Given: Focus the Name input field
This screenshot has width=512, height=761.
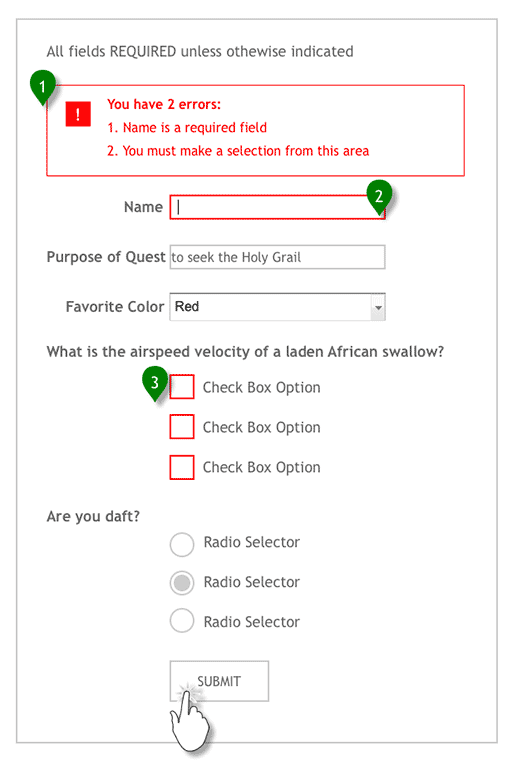Looking at the screenshot, I should tap(277, 207).
